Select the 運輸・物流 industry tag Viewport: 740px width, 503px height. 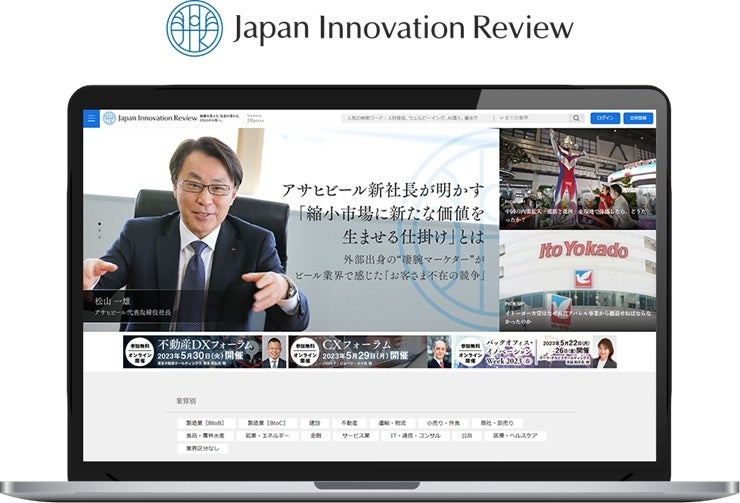(x=392, y=423)
